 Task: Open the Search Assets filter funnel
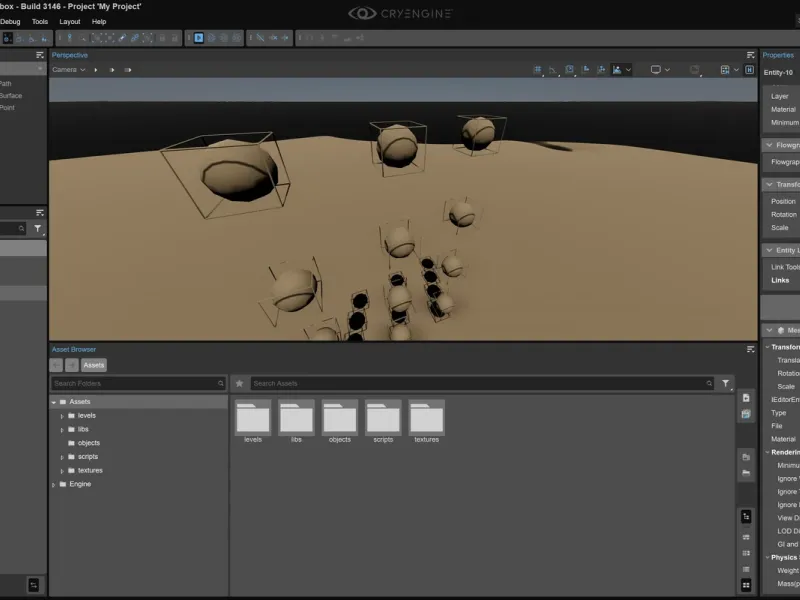point(726,383)
